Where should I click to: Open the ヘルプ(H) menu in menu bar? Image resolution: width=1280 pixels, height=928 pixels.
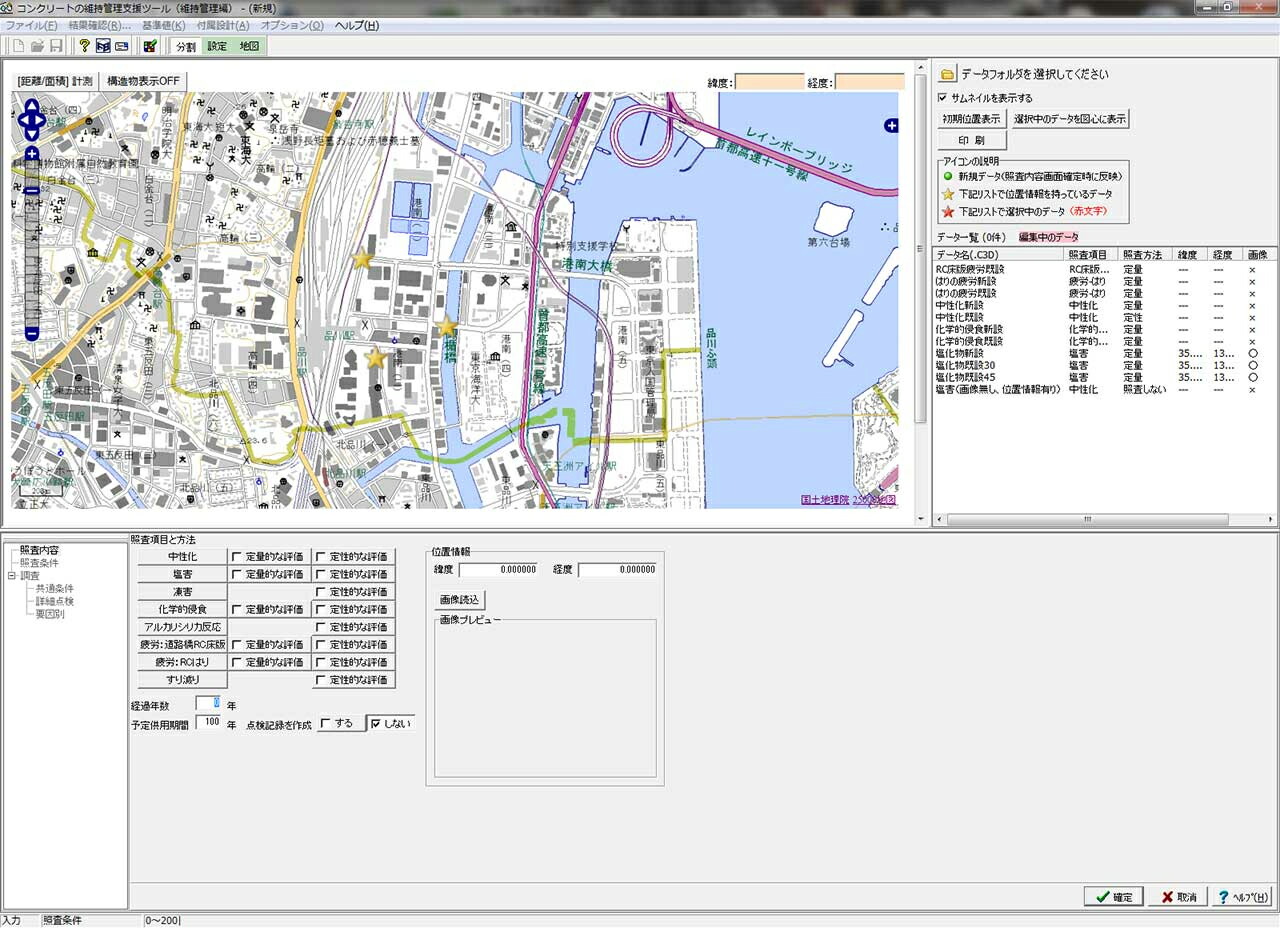[x=357, y=25]
